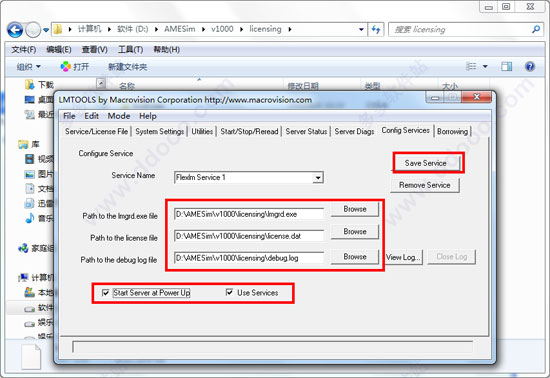The height and width of the screenshot is (378, 550).
Task: Expand the arrow after licensing breadcrumb
Action: click(x=290, y=29)
